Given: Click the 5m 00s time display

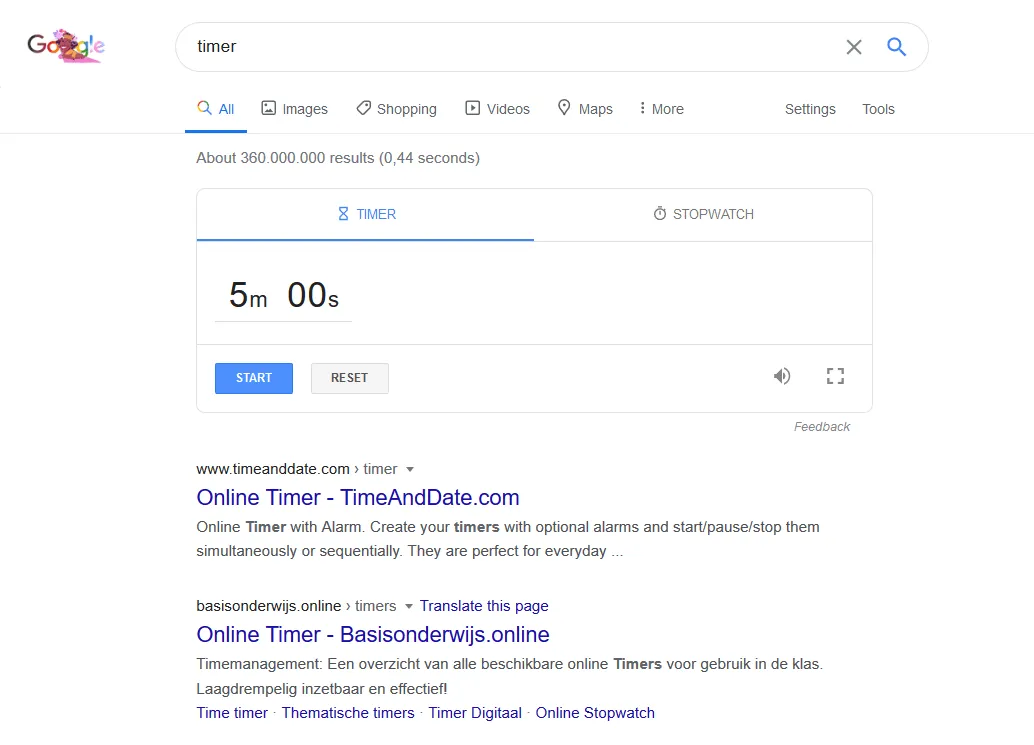Looking at the screenshot, I should (284, 295).
